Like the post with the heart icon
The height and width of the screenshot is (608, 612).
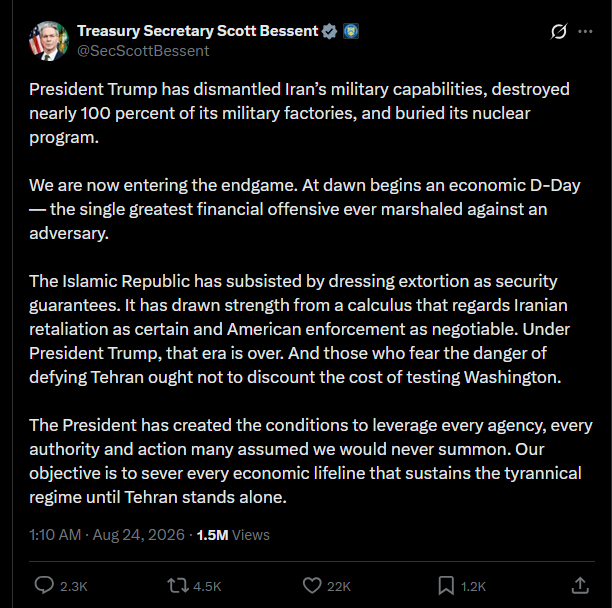point(312,585)
